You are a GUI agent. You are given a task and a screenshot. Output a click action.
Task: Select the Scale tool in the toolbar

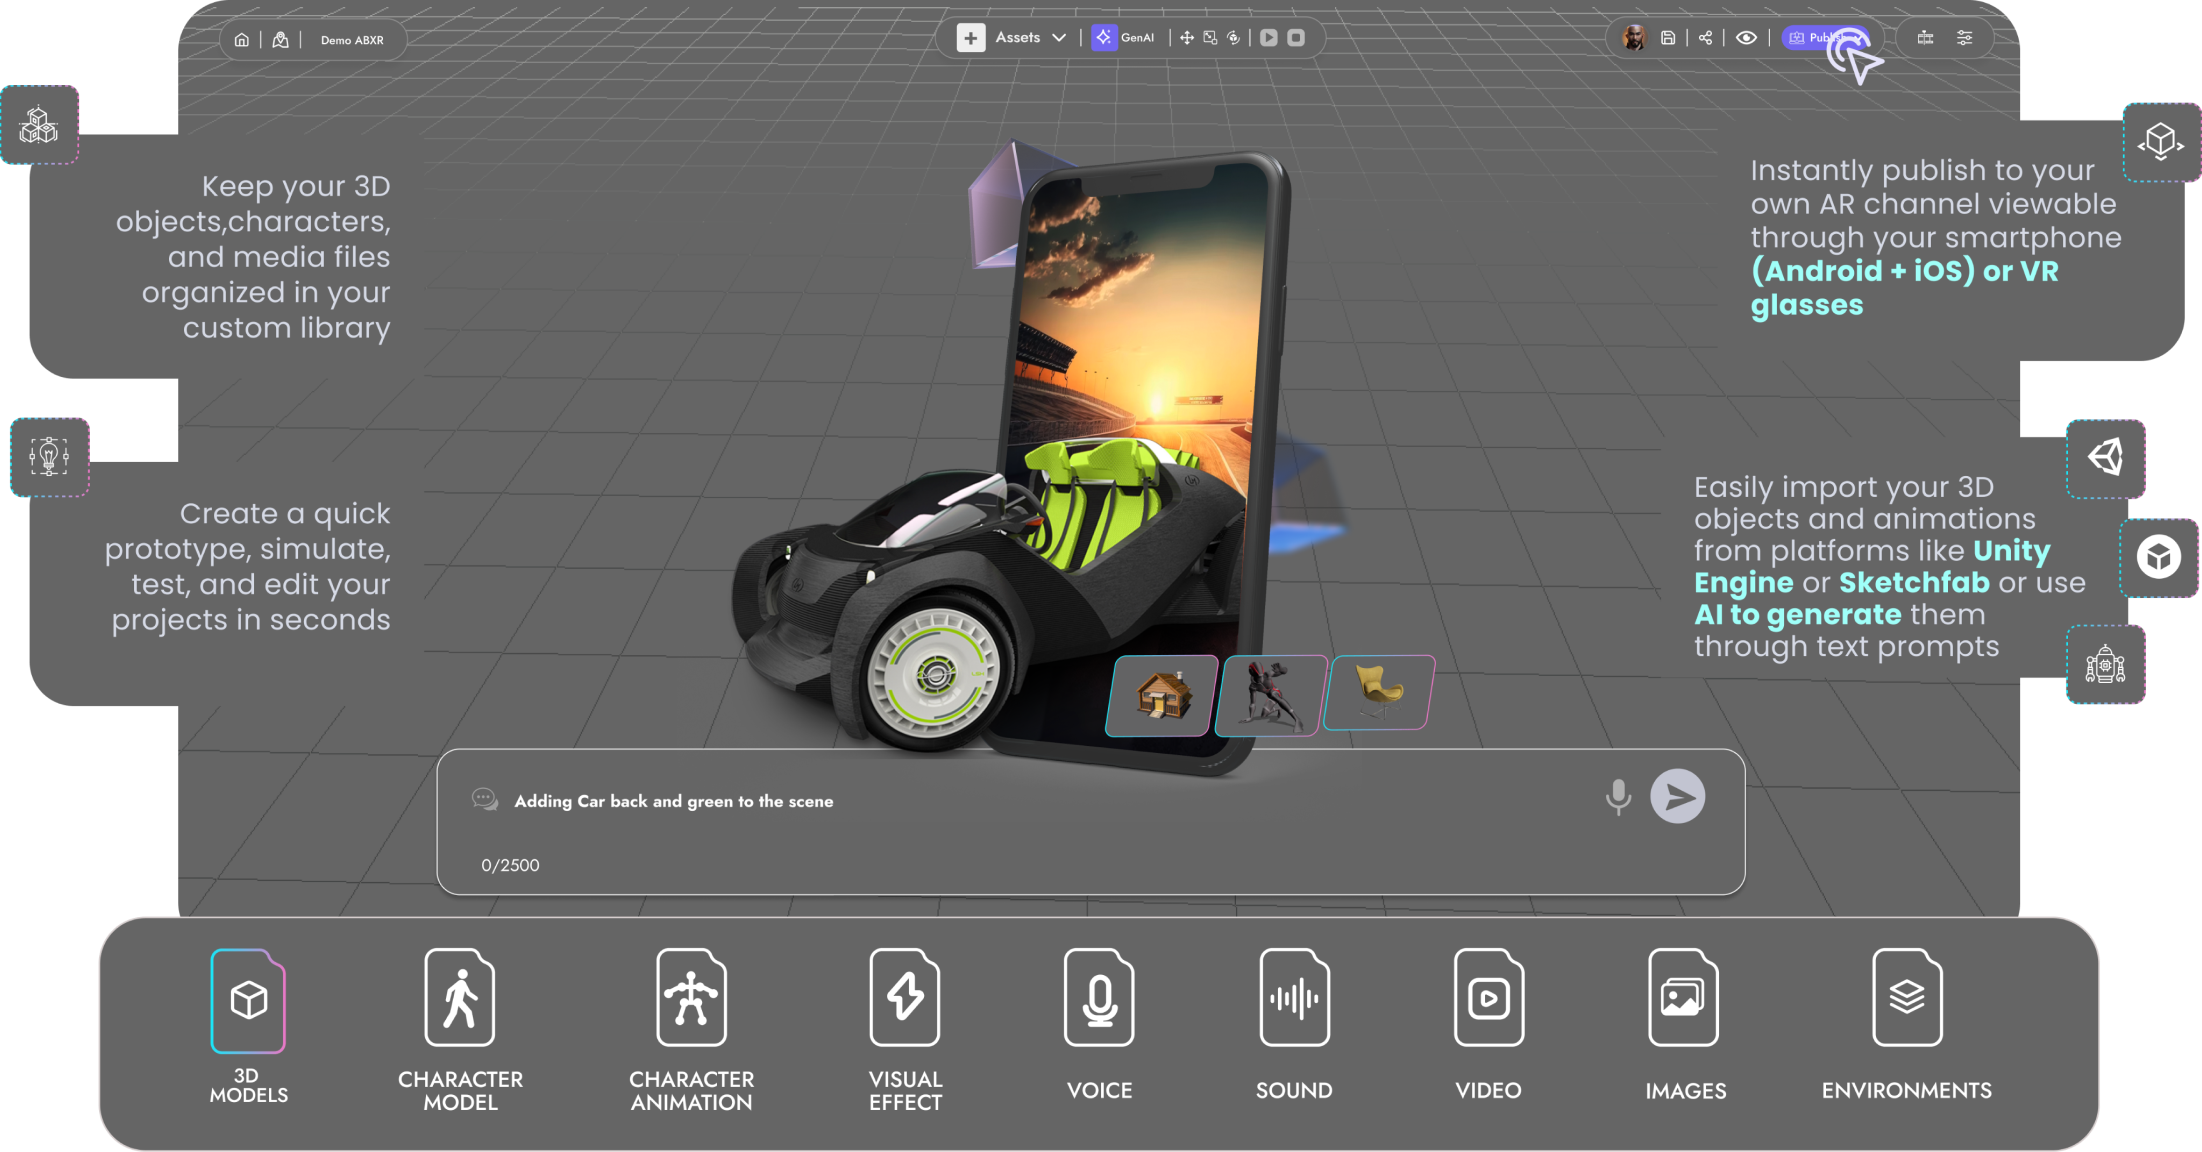pos(1210,38)
